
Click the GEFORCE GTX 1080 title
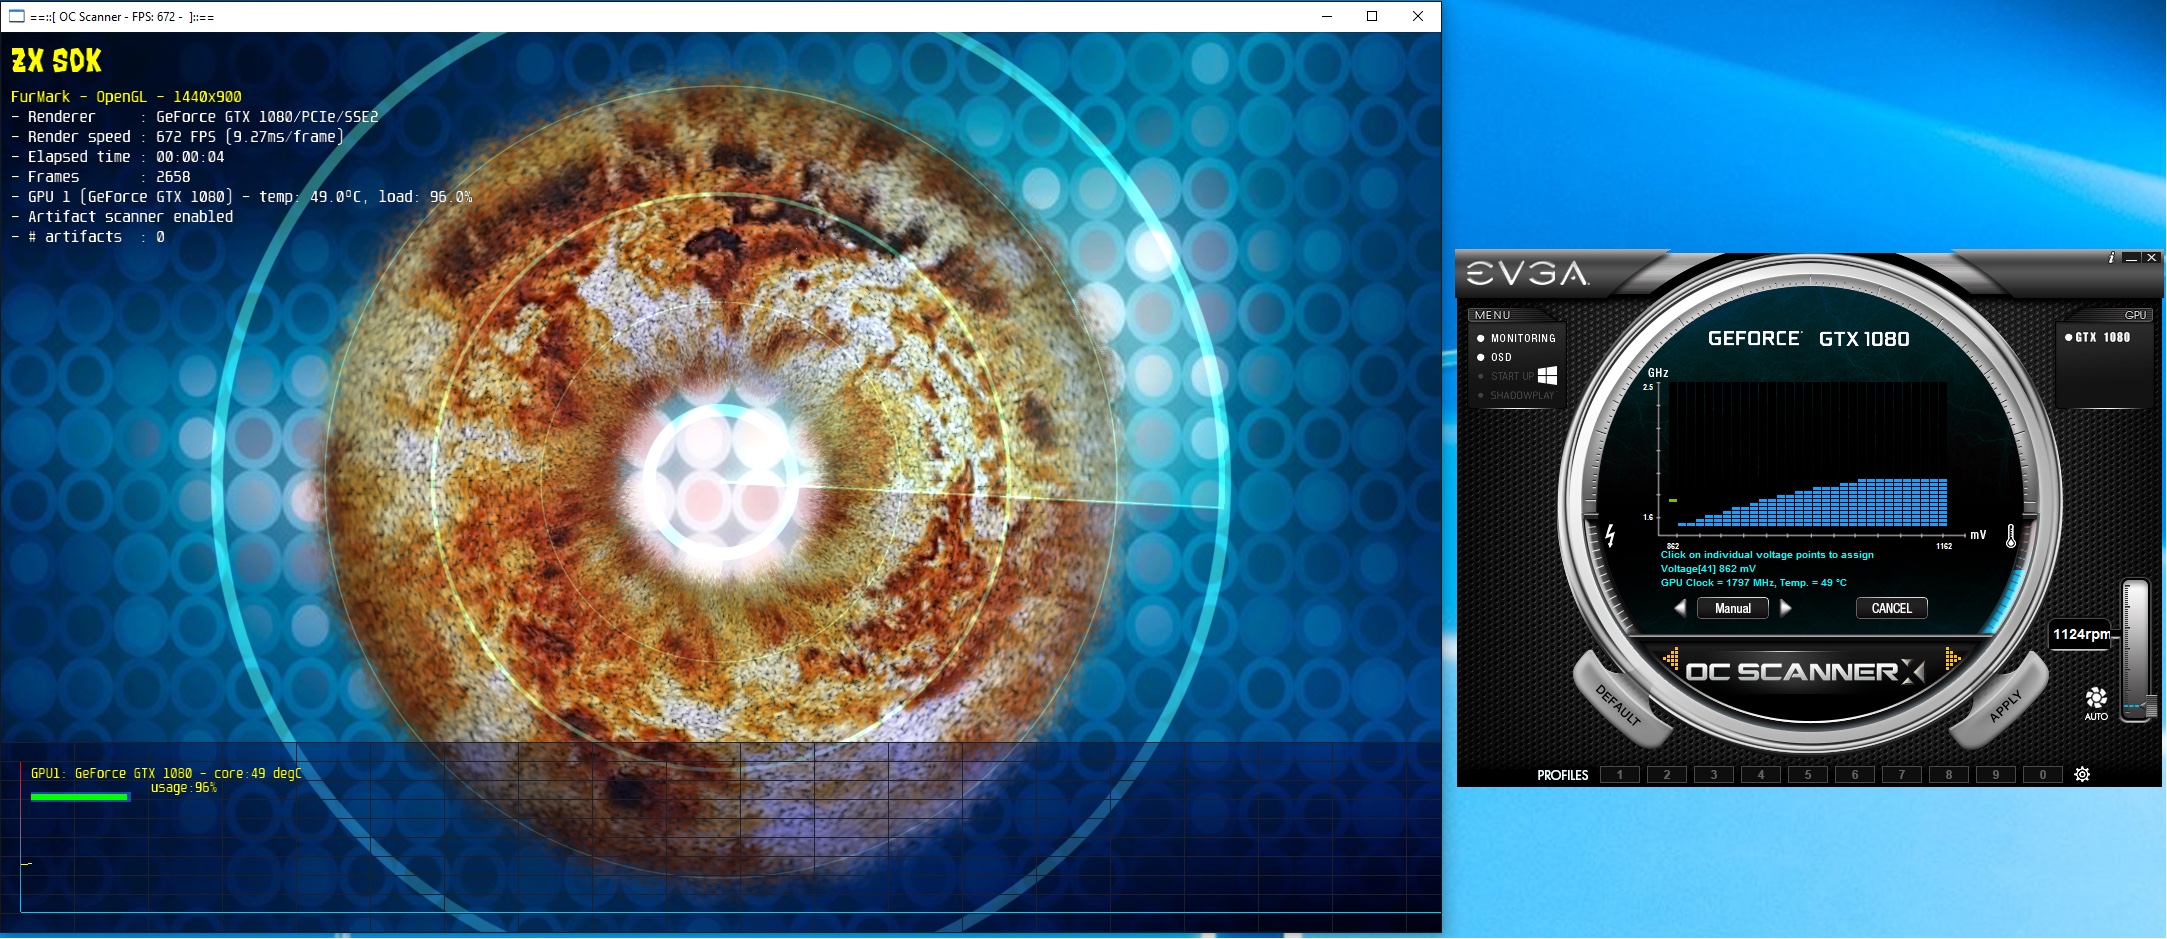(x=1808, y=339)
